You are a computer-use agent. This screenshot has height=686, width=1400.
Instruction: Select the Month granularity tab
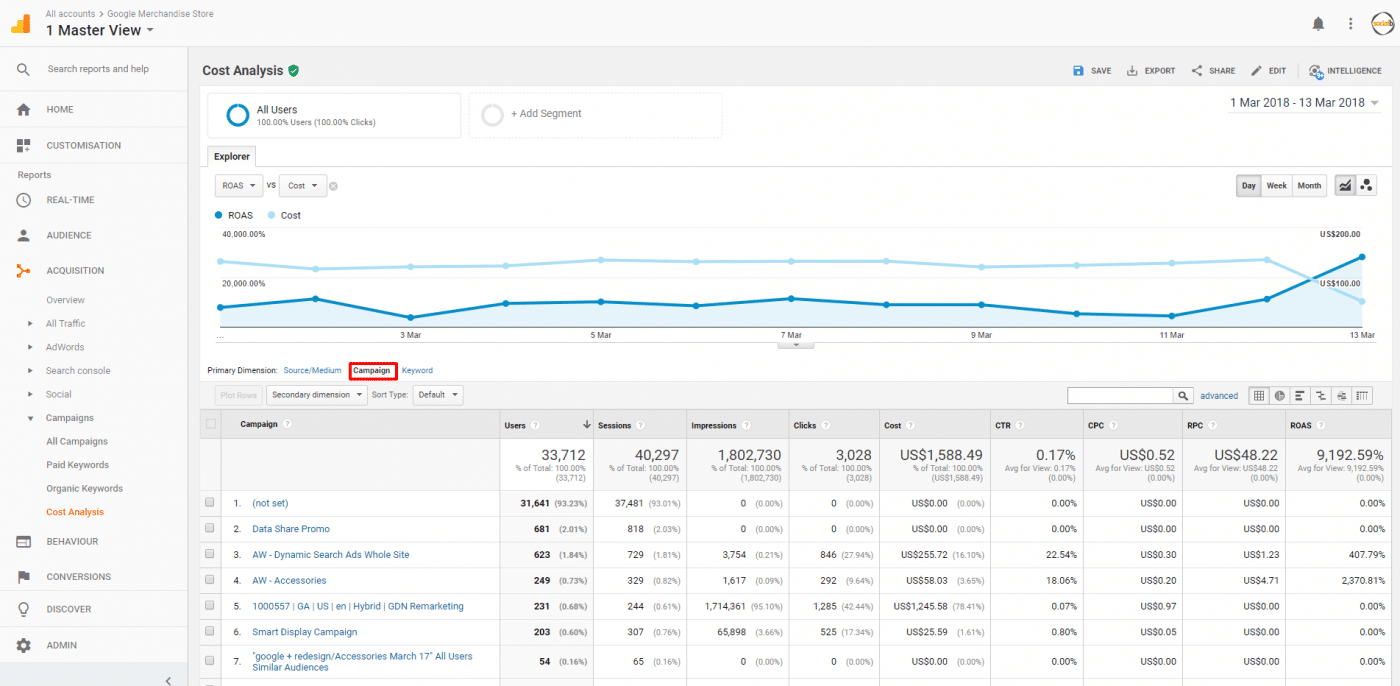click(1309, 185)
